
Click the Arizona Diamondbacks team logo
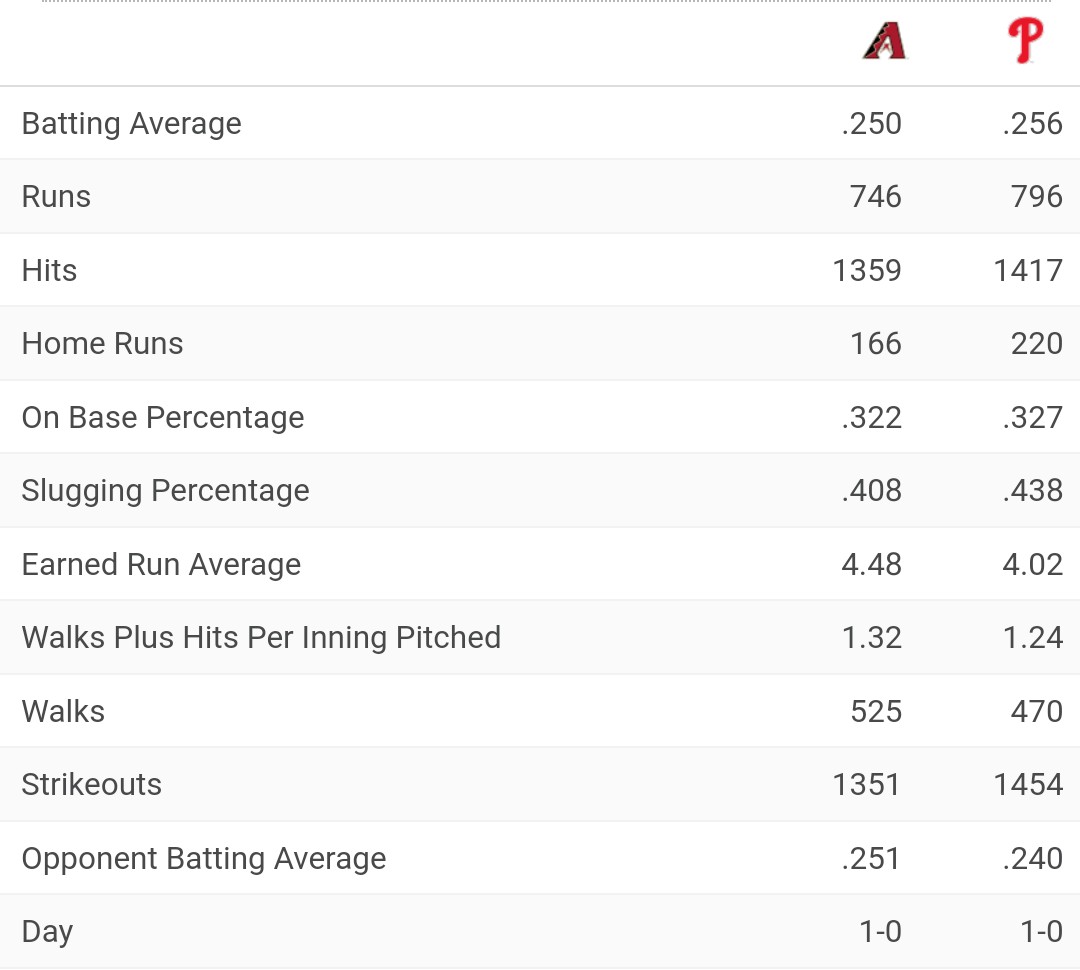[x=884, y=41]
